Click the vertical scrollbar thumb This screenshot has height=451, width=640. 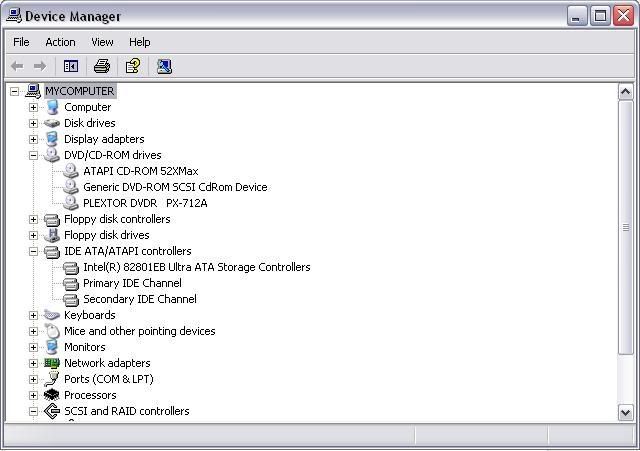click(x=625, y=227)
